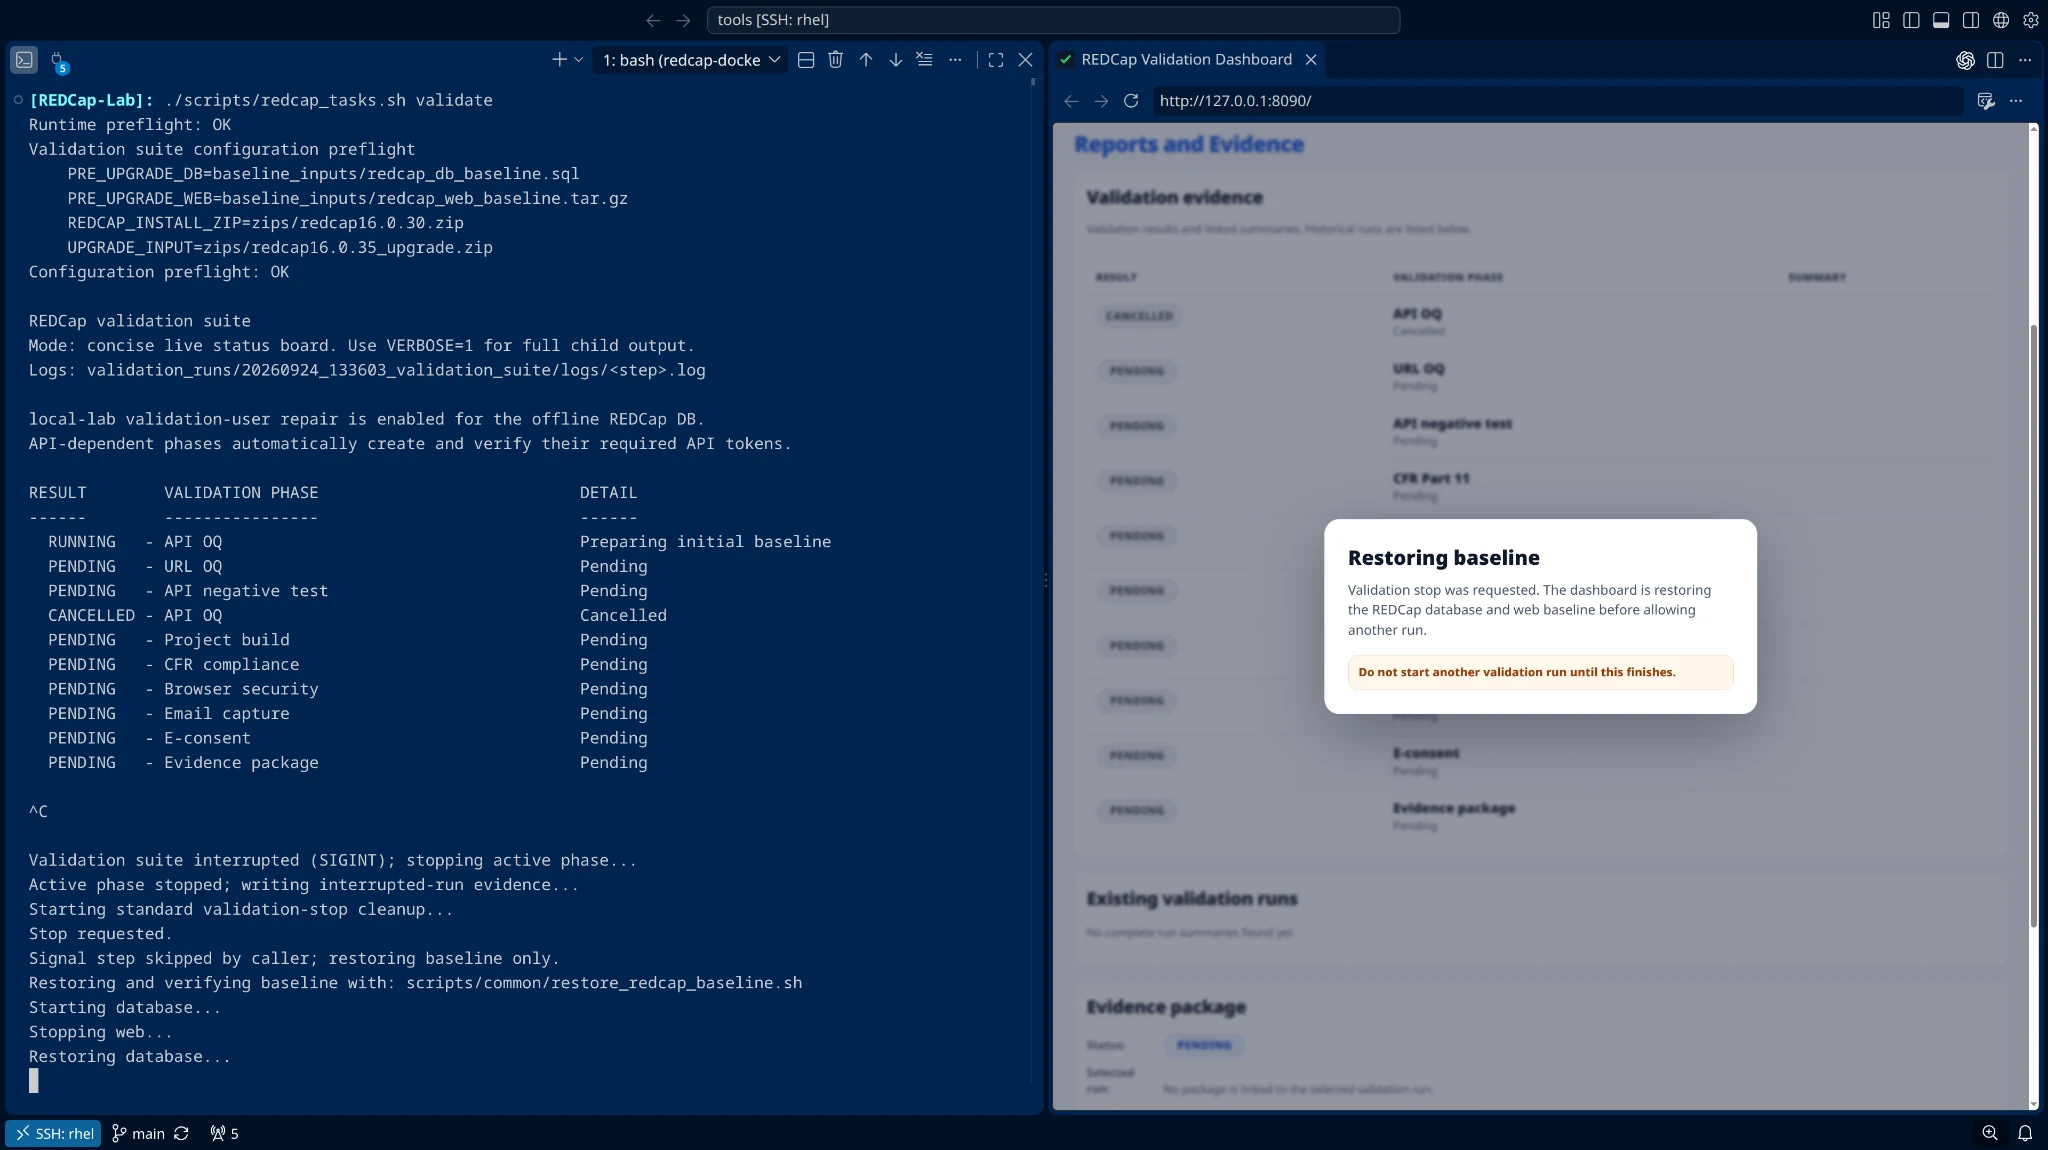Viewport: 2048px width, 1150px height.
Task: Split the terminal panel
Action: (x=806, y=60)
